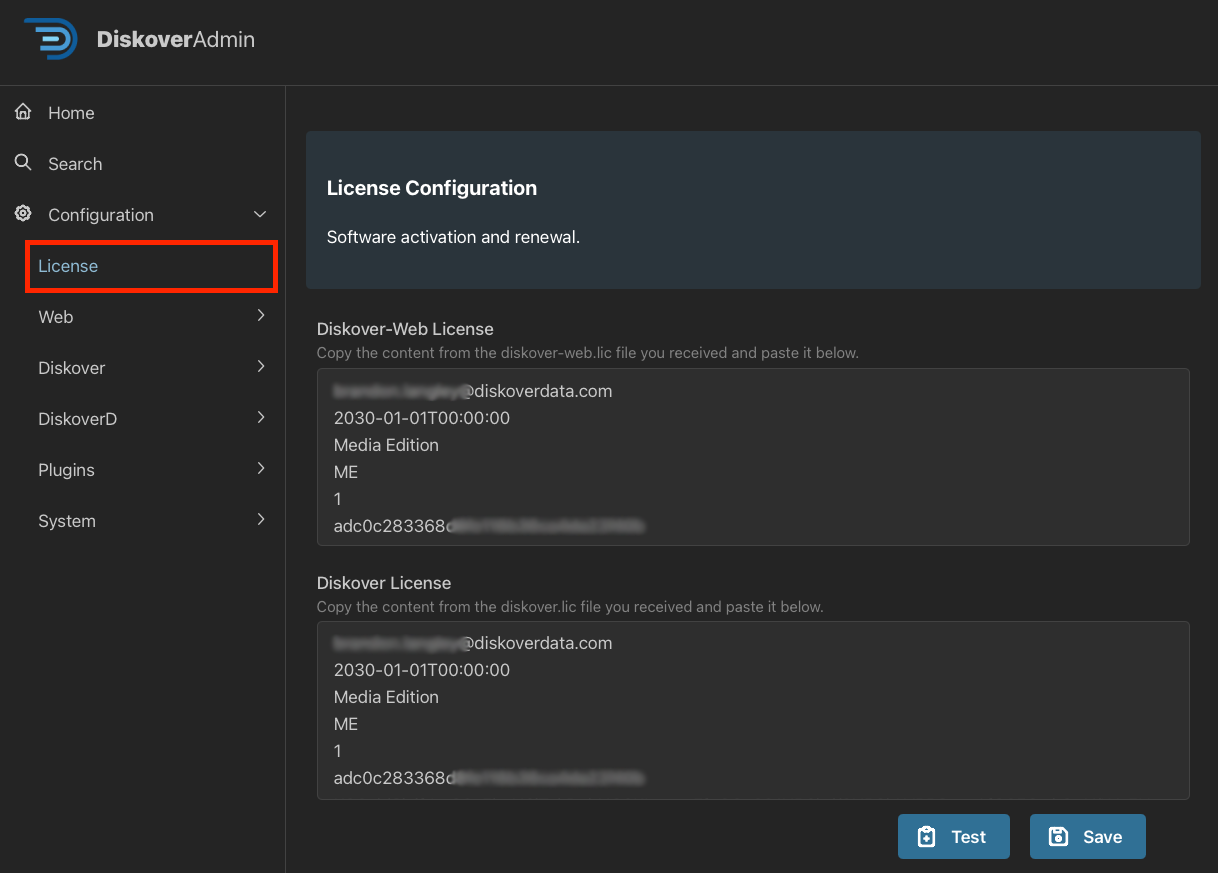Click the DiskoverAdmin title text
Image resolution: width=1218 pixels, height=873 pixels.
(x=176, y=40)
